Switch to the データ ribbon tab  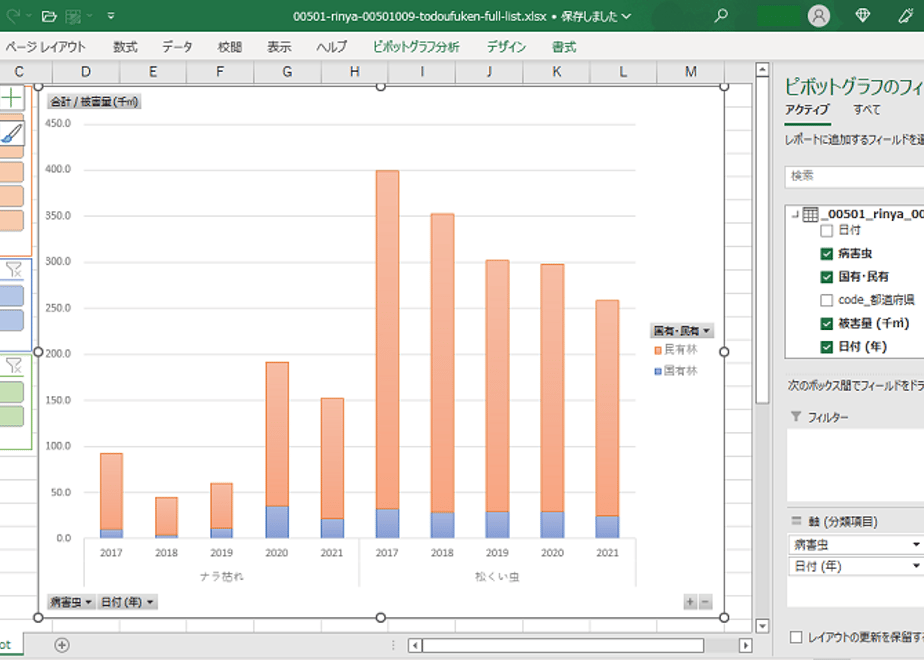(x=177, y=47)
